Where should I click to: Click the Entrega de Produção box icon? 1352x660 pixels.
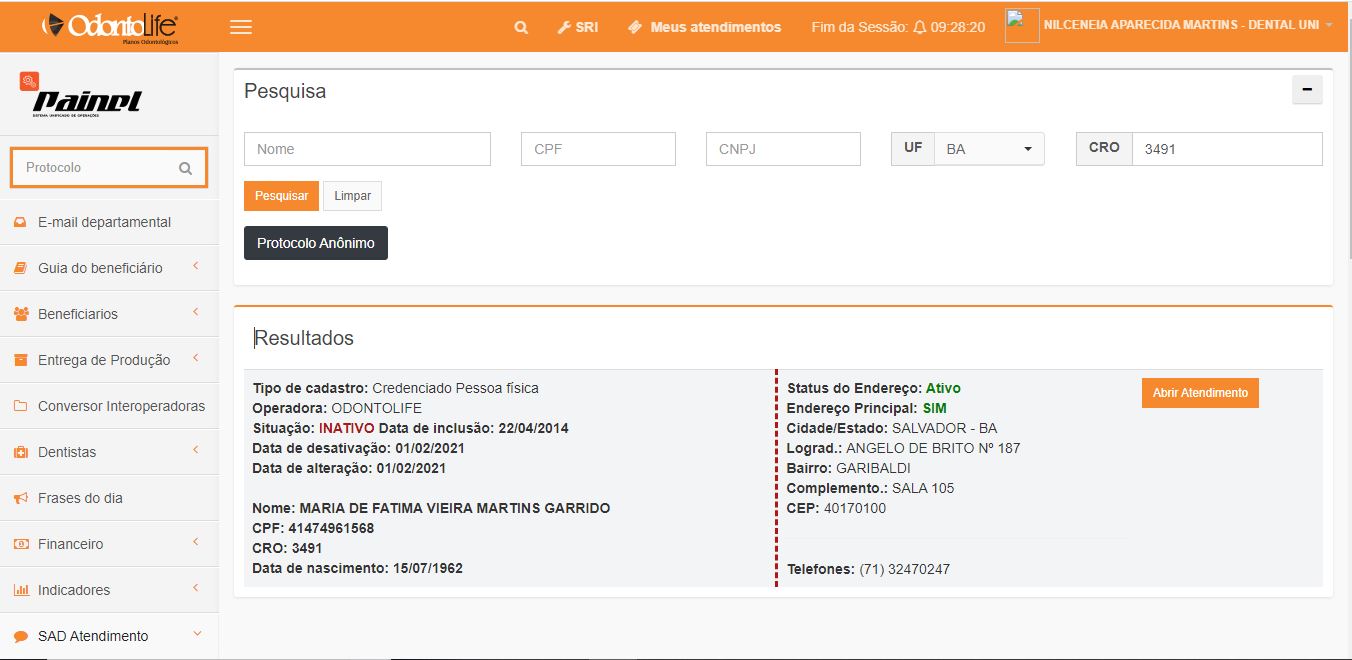(x=20, y=360)
